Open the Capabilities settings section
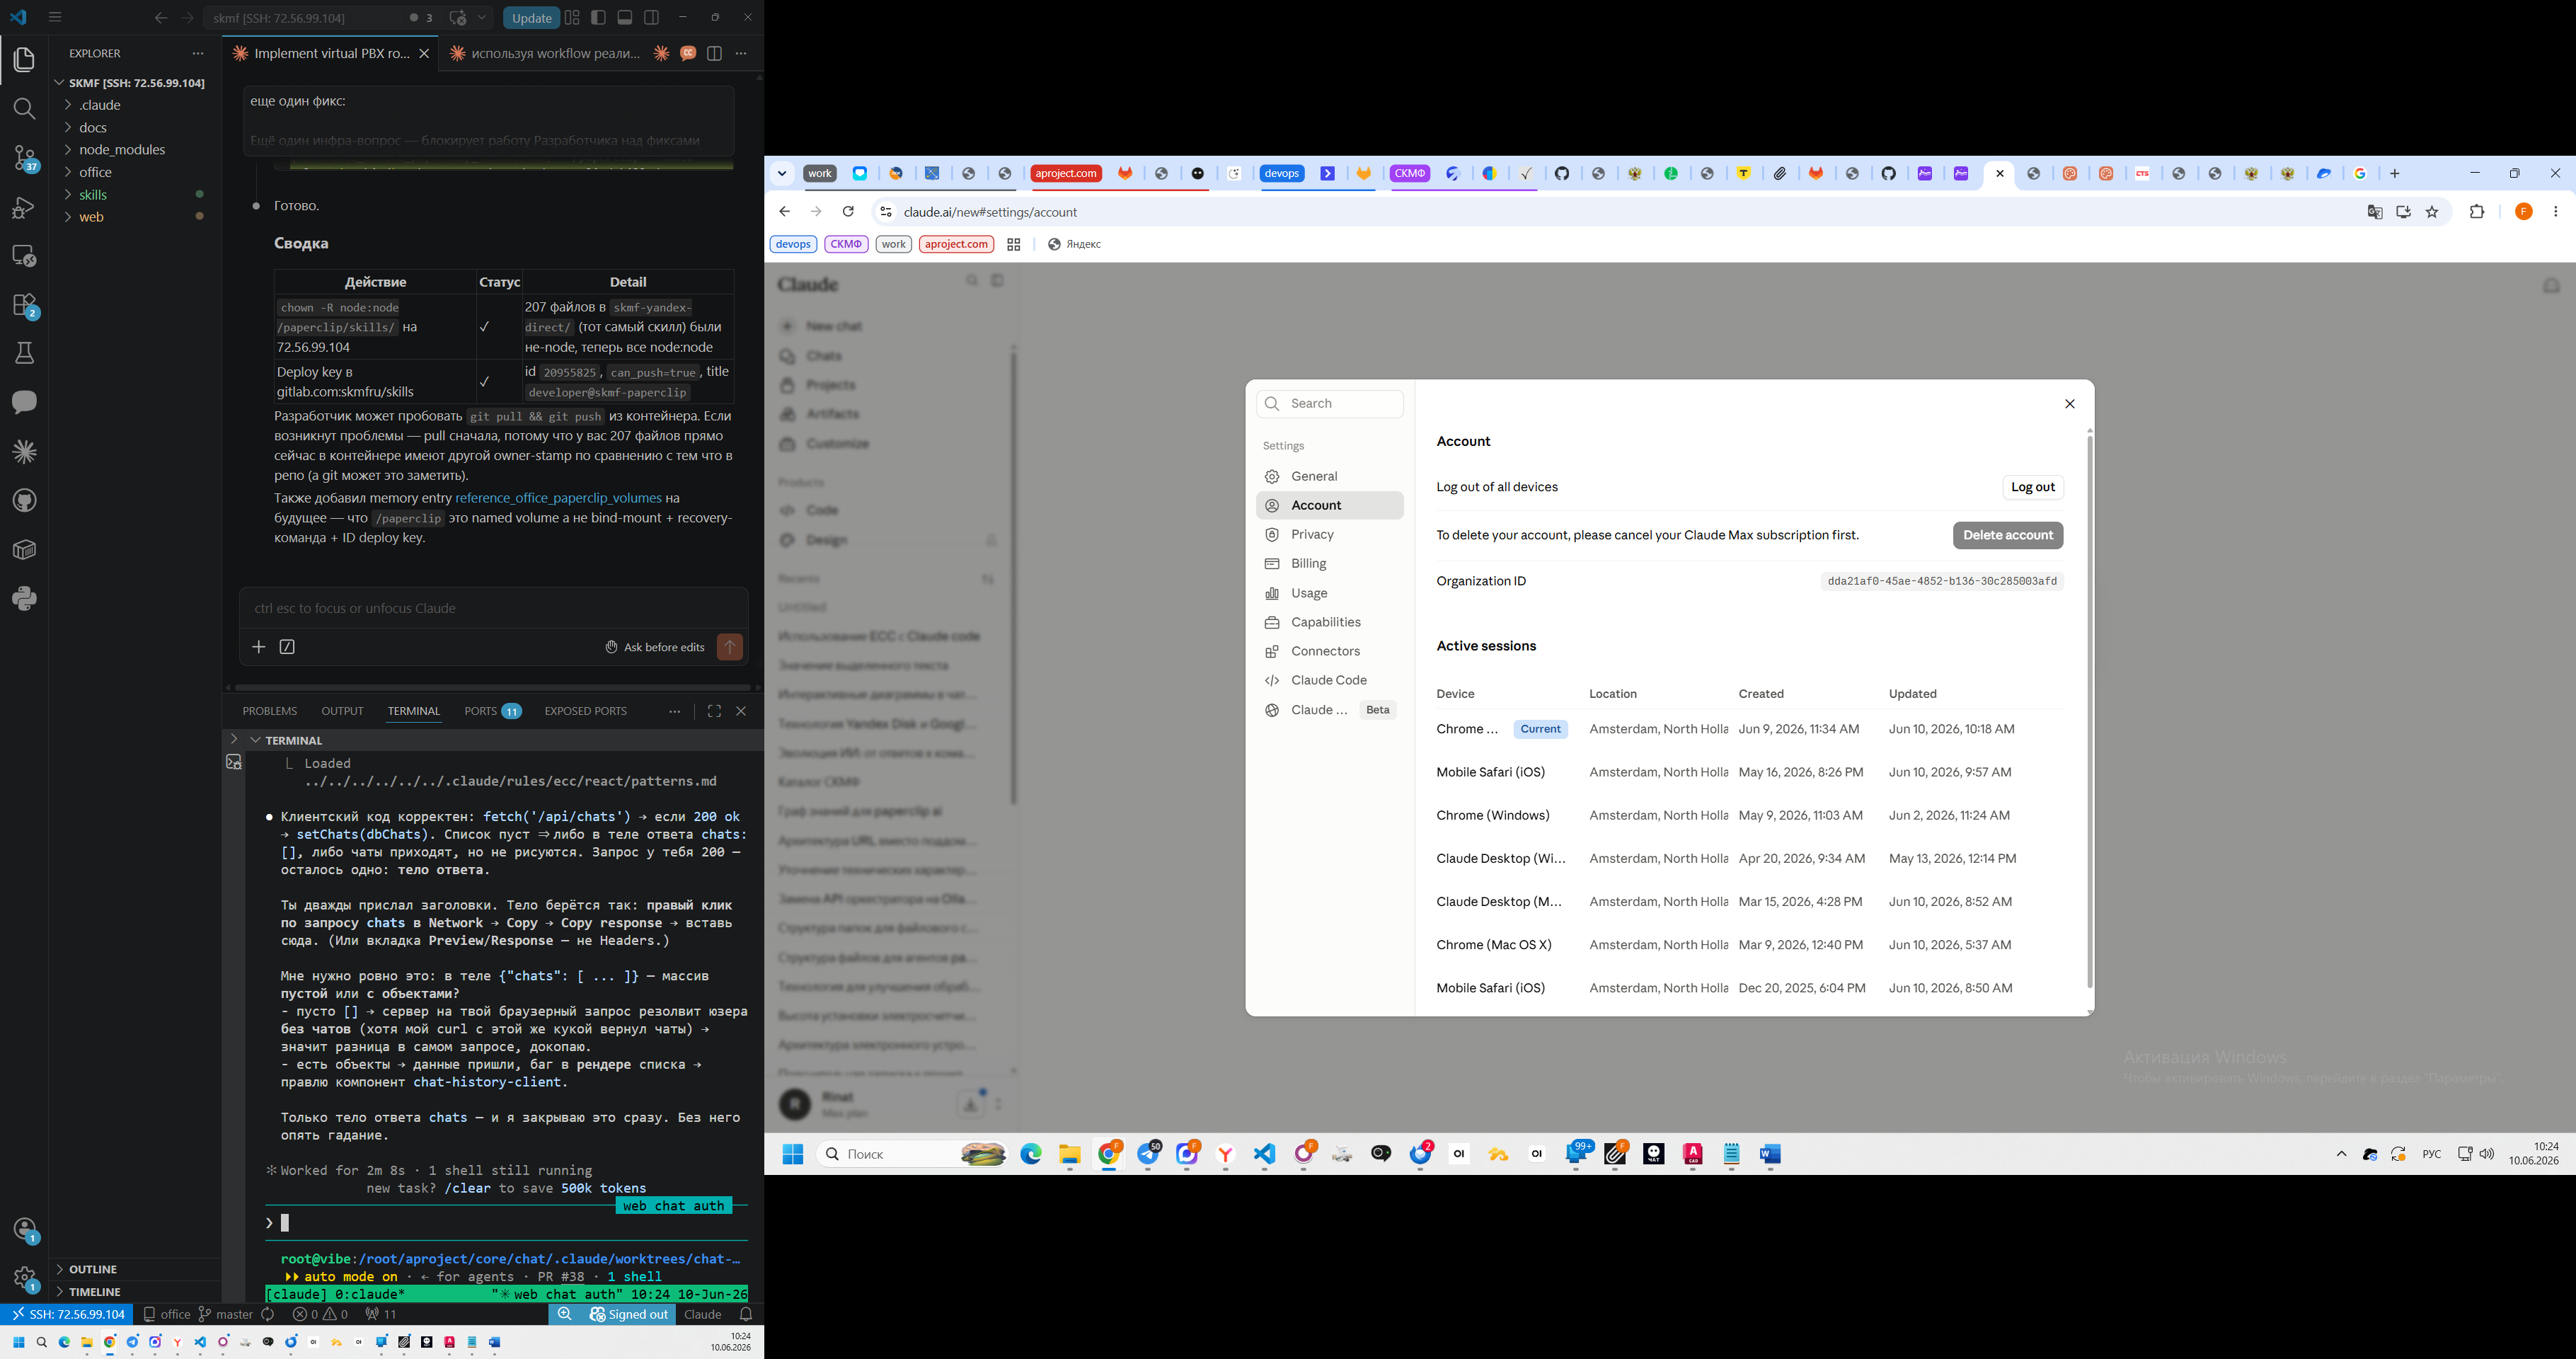Image resolution: width=2576 pixels, height=1359 pixels. point(1330,622)
